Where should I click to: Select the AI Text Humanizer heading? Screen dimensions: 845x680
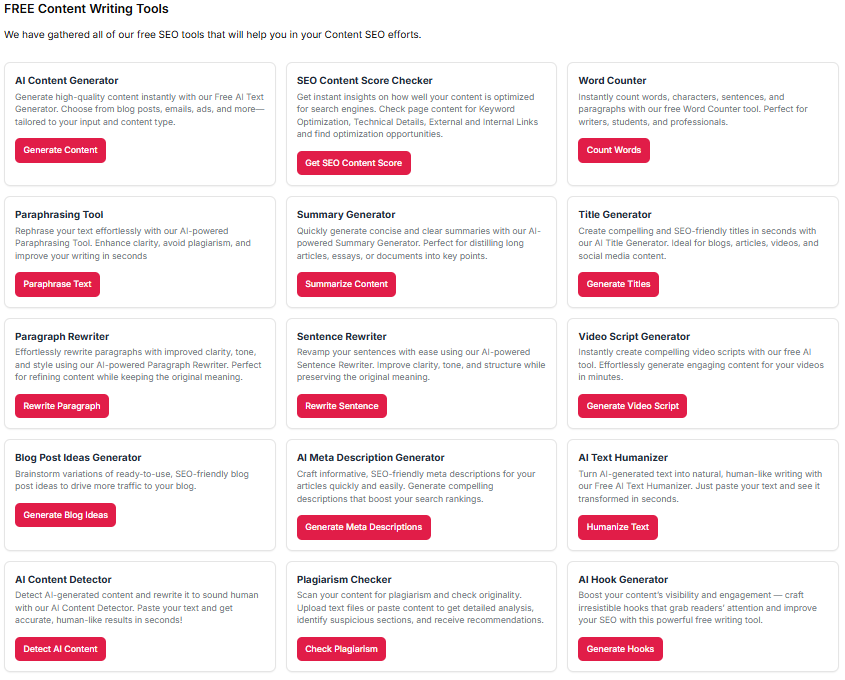623,458
